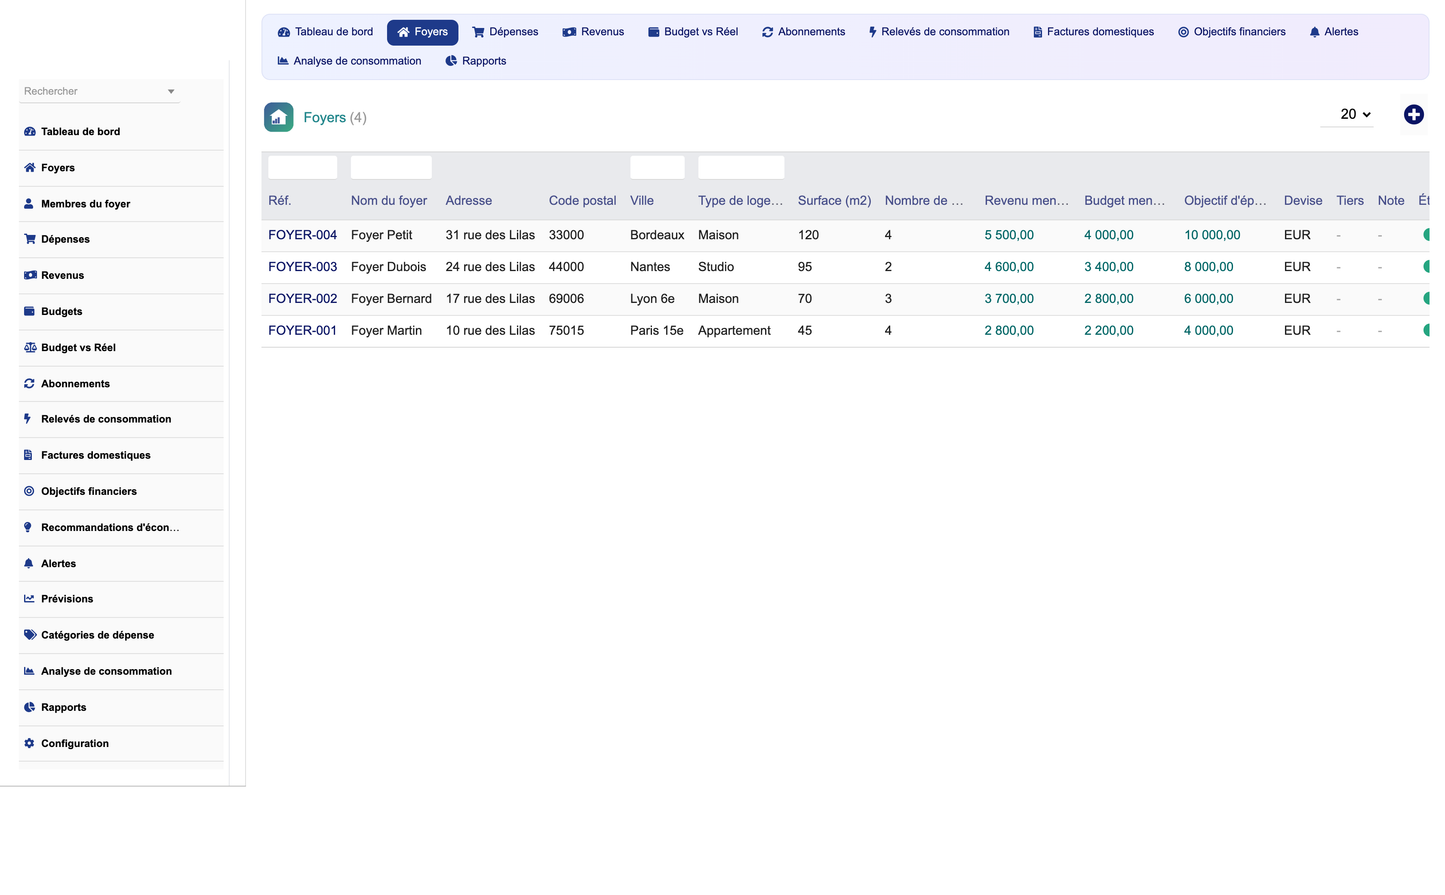
Task: Click the green status indicator for FOYER-004
Action: point(1426,235)
